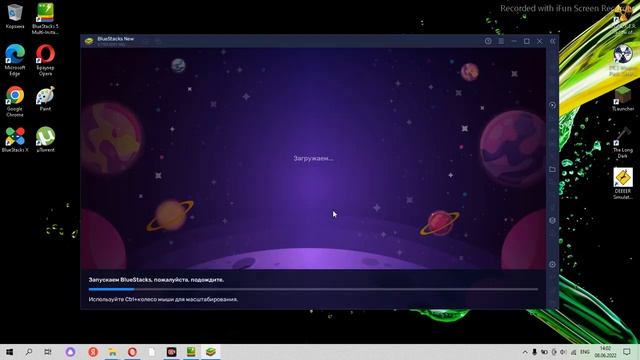Screen dimensions: 640x360
Task: Click the hexagon icon in BlueStacks sidebar
Action: point(552,220)
